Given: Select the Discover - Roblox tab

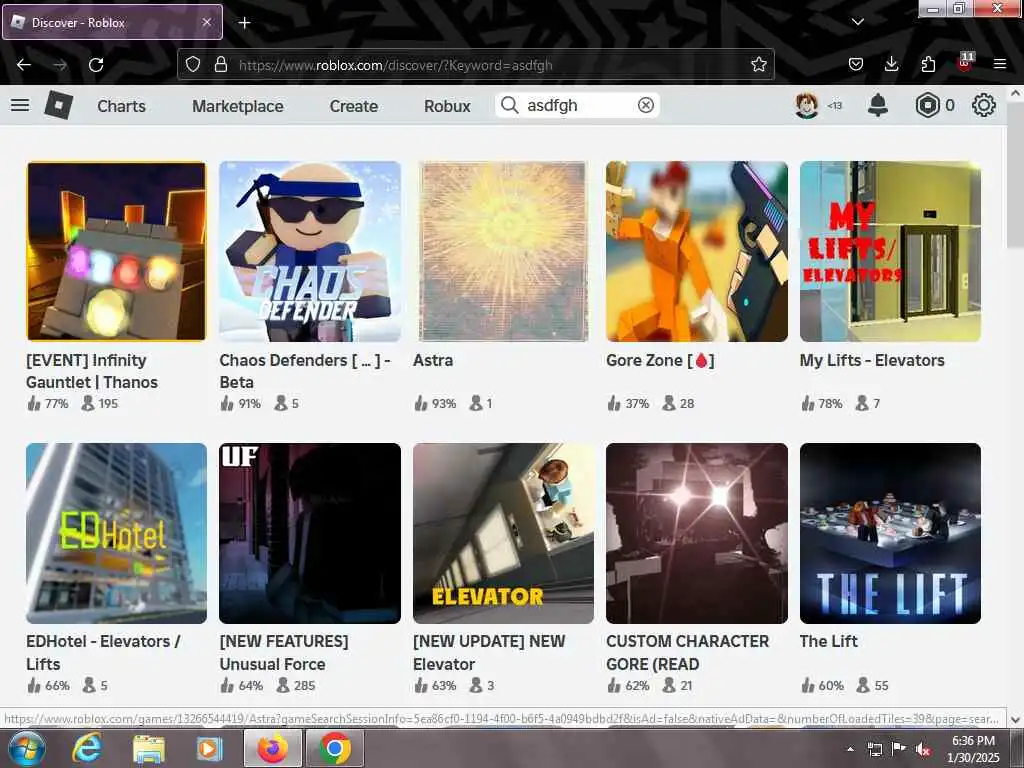Looking at the screenshot, I should (112, 22).
